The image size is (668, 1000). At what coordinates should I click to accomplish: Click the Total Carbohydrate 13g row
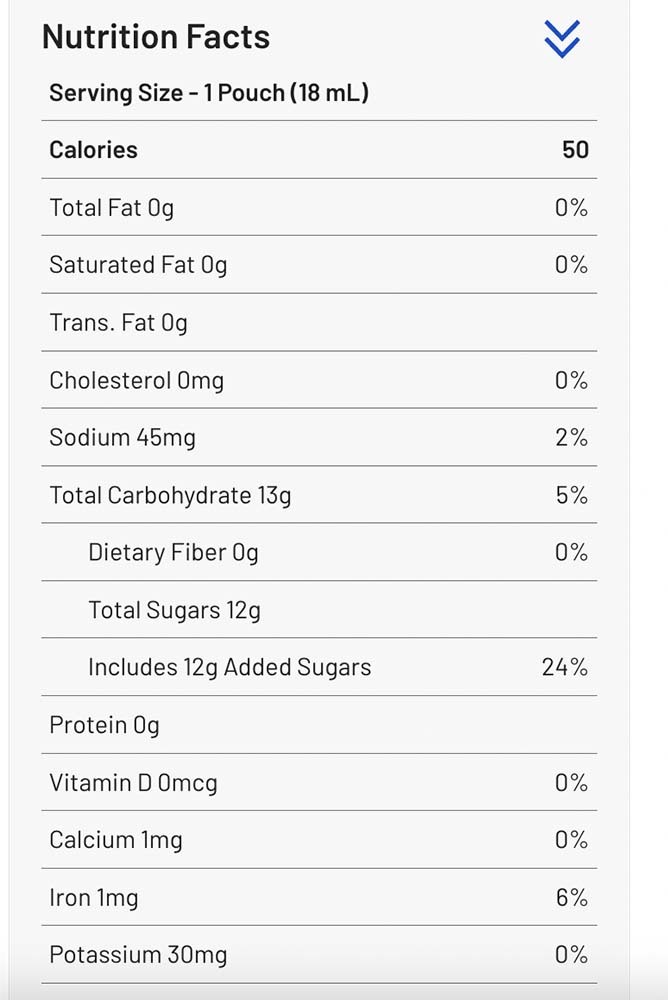pyautogui.click(x=170, y=496)
